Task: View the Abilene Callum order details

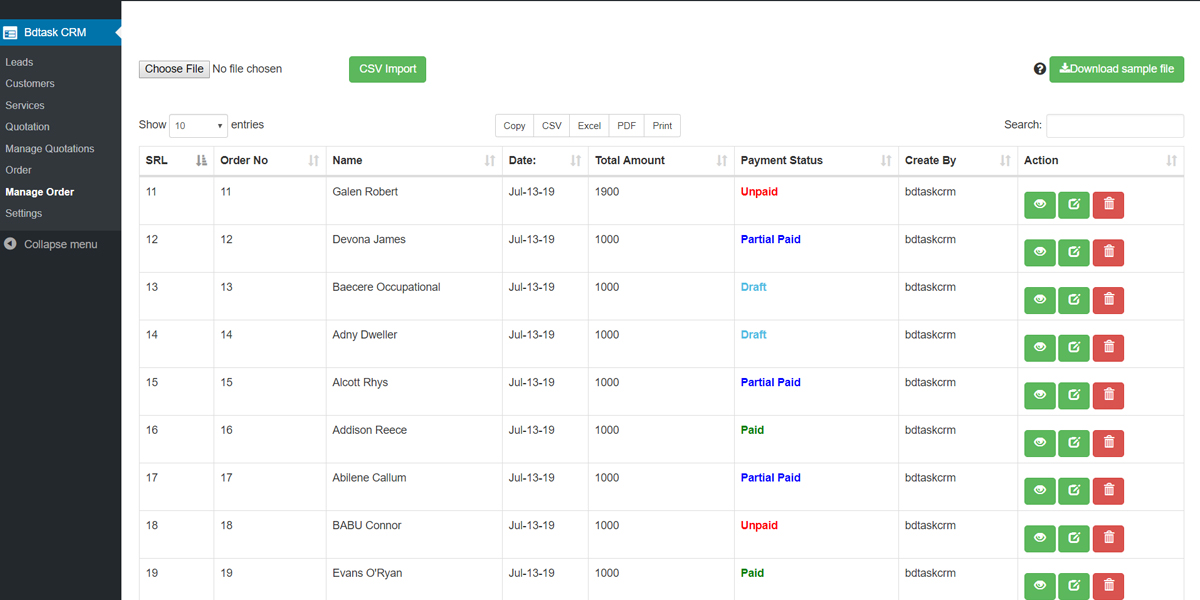Action: (x=1040, y=491)
